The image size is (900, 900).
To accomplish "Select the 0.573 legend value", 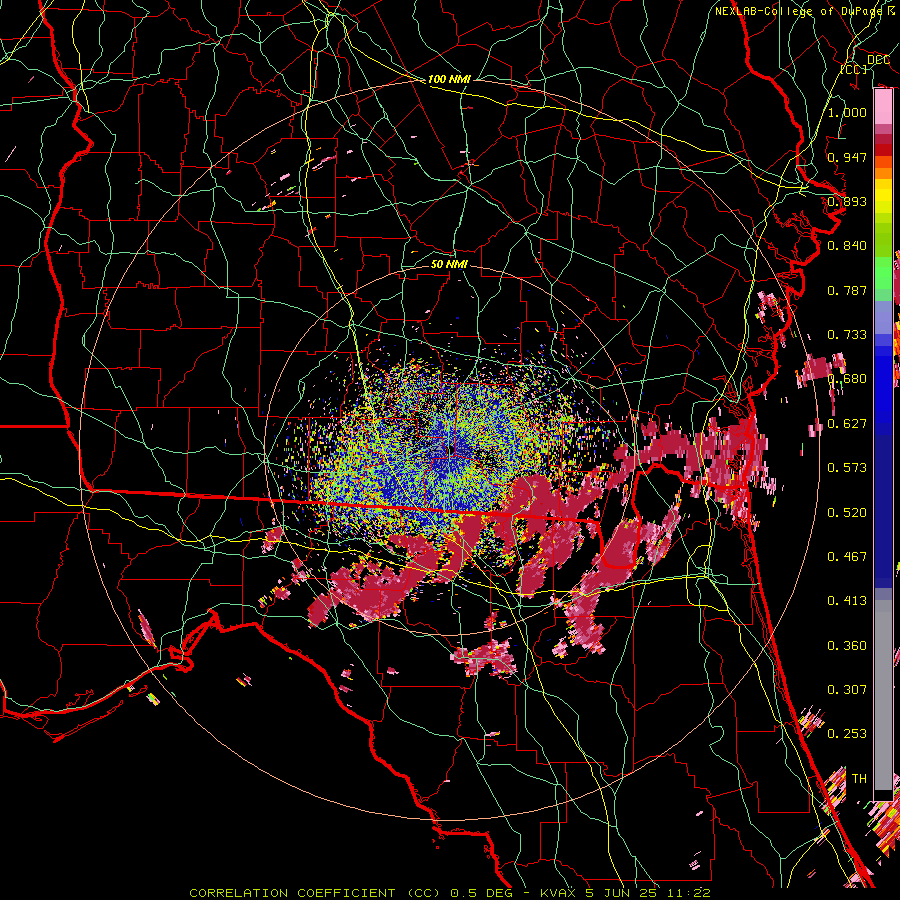I will pyautogui.click(x=847, y=468).
